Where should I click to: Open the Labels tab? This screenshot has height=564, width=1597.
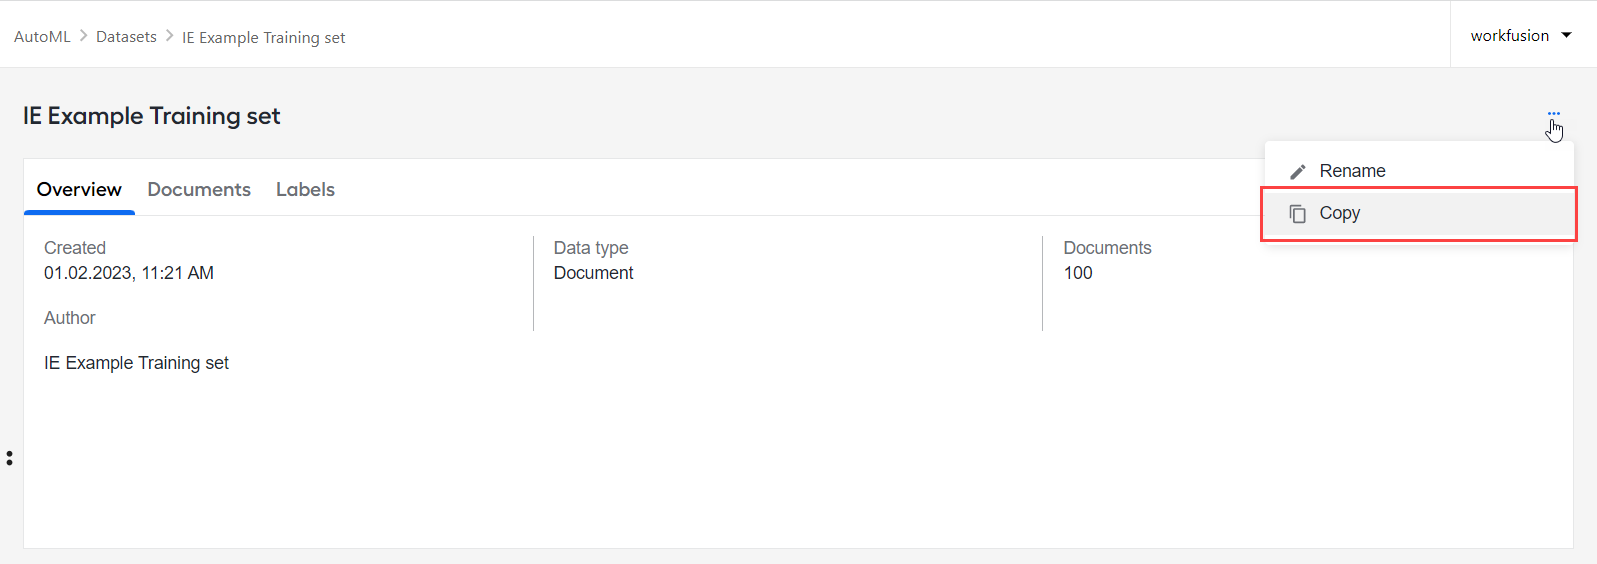coord(305,189)
